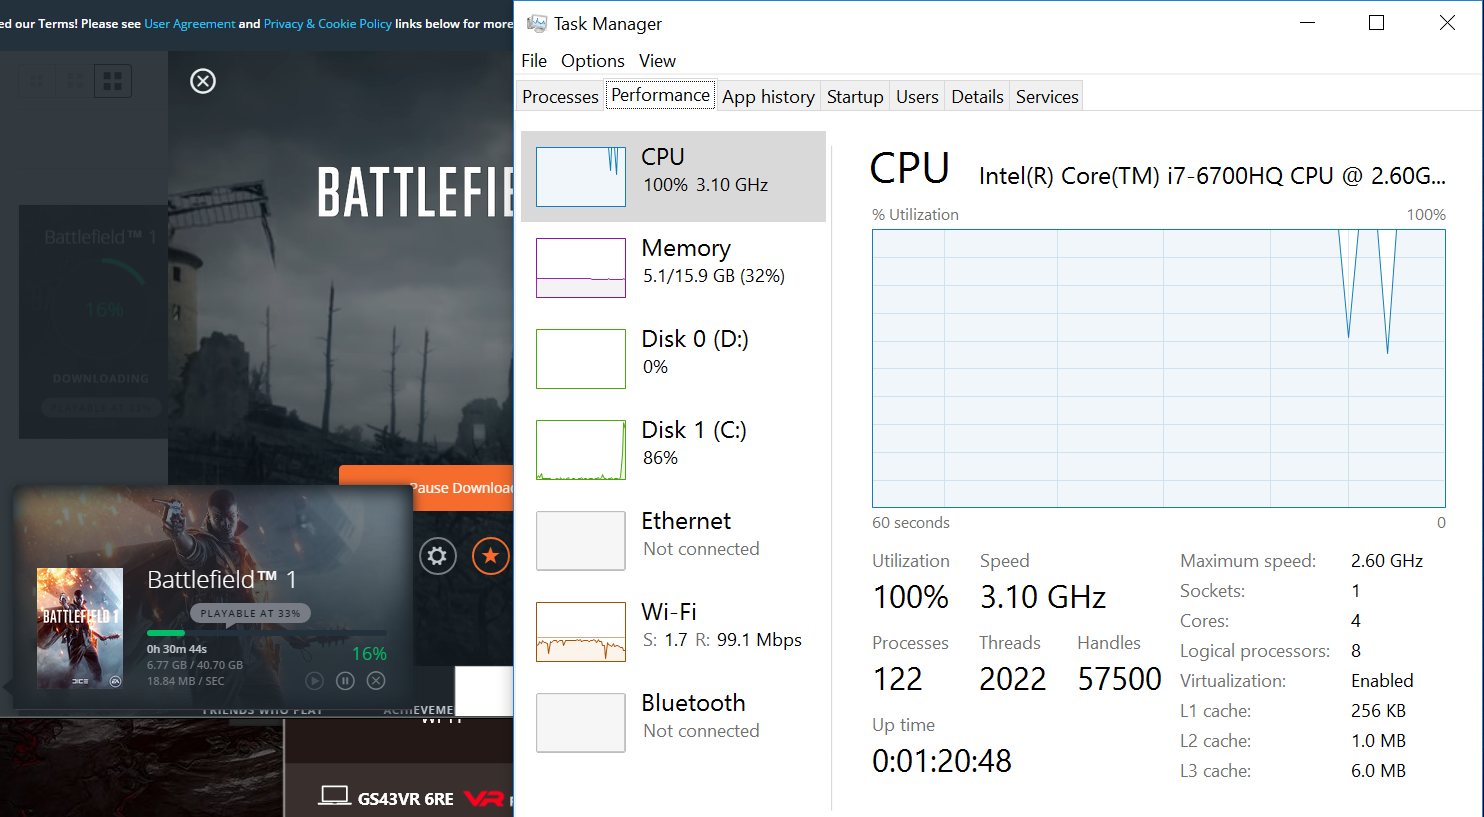Select the Memory performance entry
The image size is (1484, 817).
[673, 267]
